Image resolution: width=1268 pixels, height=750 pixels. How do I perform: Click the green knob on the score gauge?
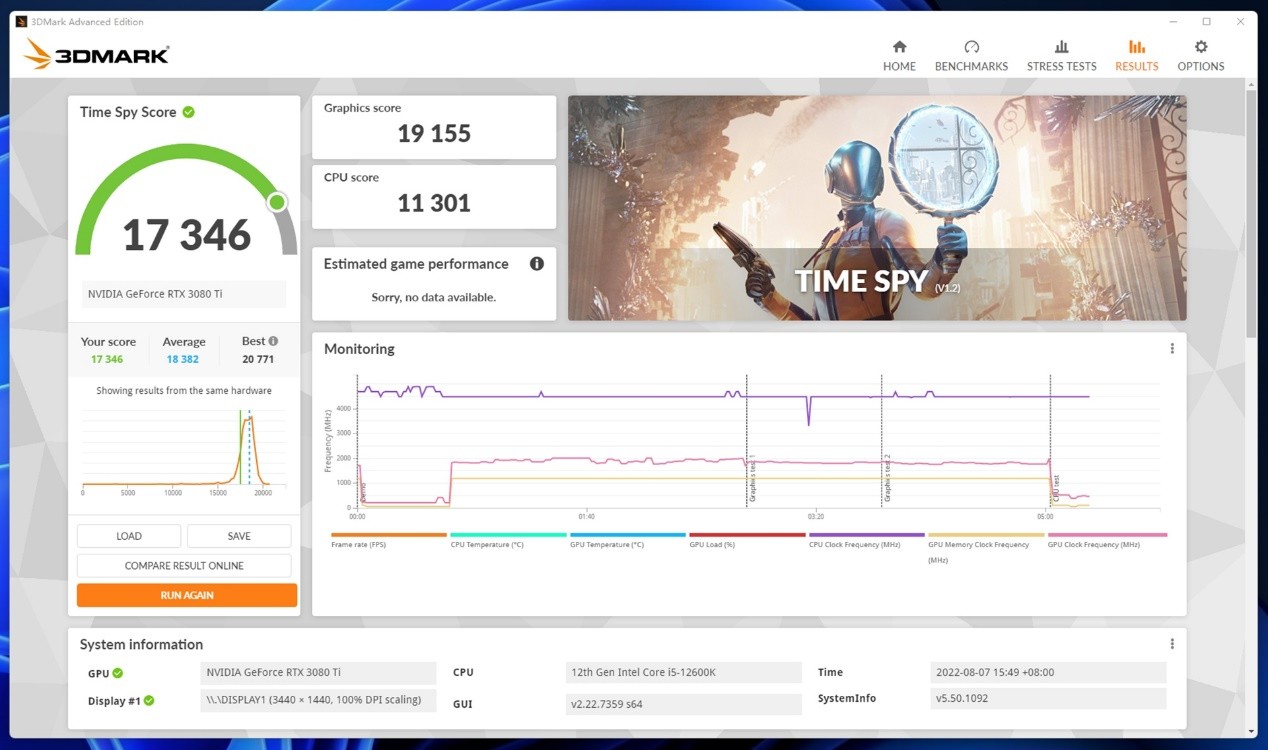click(x=277, y=203)
